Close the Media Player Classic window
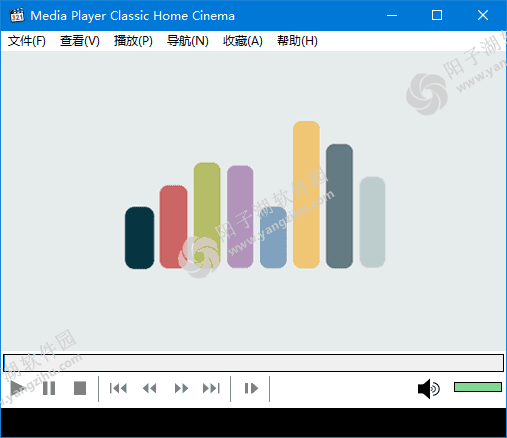 [483, 15]
